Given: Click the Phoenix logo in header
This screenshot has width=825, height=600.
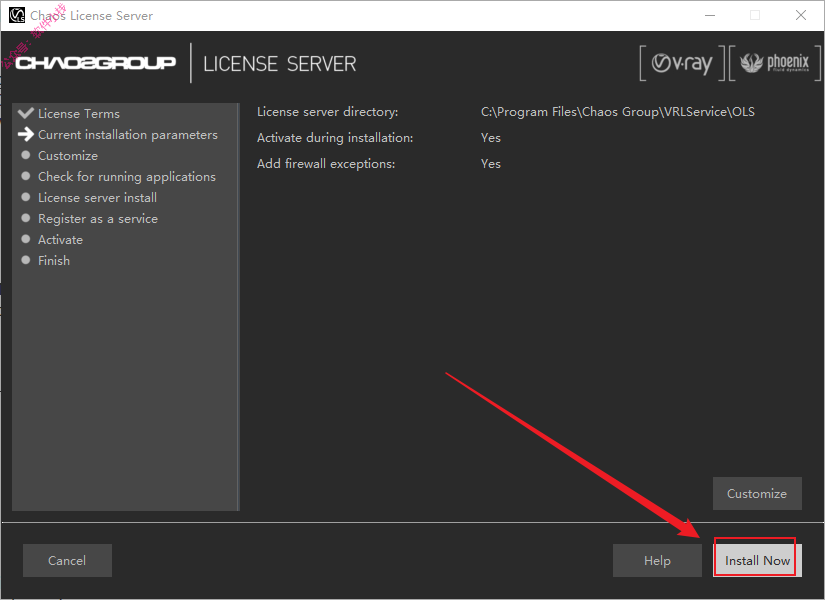Looking at the screenshot, I should click(774, 63).
